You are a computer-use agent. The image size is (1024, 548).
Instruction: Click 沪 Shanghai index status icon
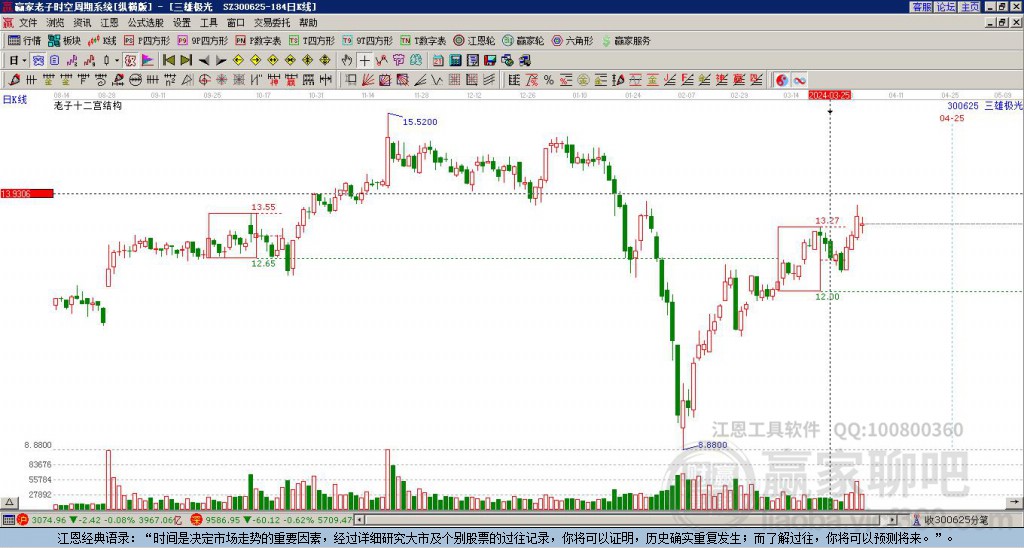coord(22,520)
